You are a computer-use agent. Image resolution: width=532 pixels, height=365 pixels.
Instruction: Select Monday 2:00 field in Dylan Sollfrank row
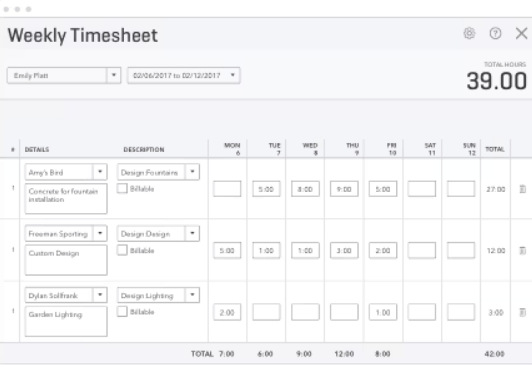pos(227,312)
